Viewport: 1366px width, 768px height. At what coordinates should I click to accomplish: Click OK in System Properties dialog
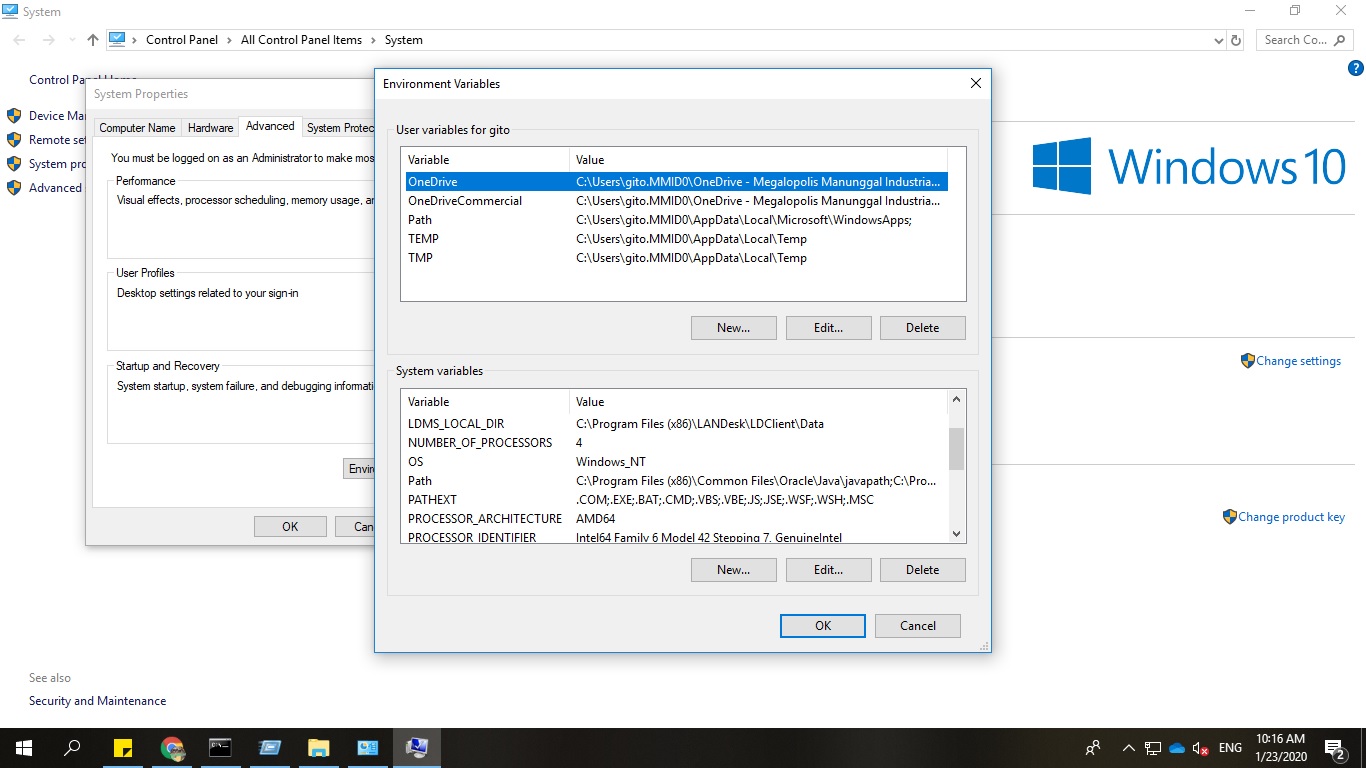(x=290, y=527)
